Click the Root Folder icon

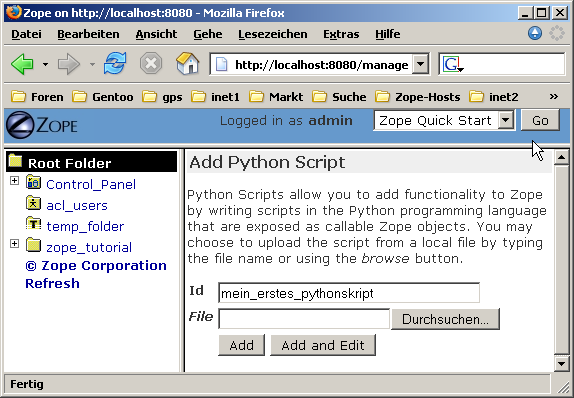15,161
